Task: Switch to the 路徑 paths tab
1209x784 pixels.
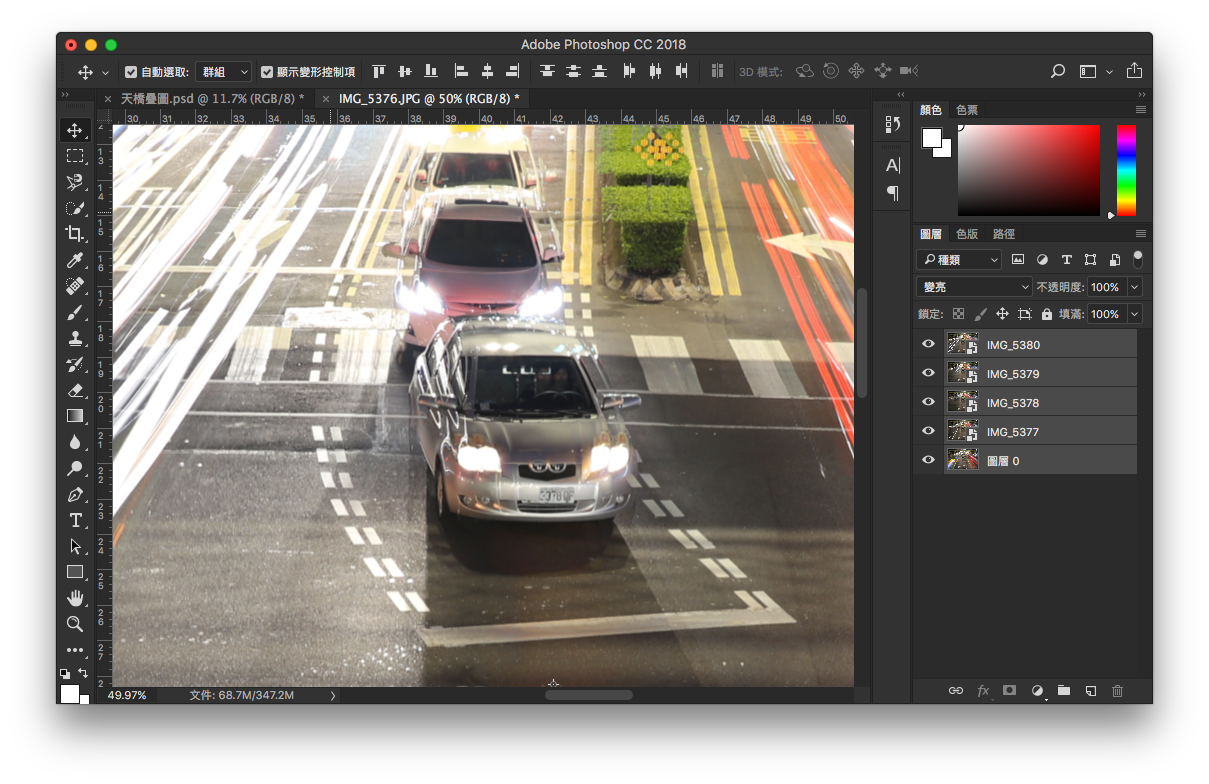Action: click(x=1004, y=233)
